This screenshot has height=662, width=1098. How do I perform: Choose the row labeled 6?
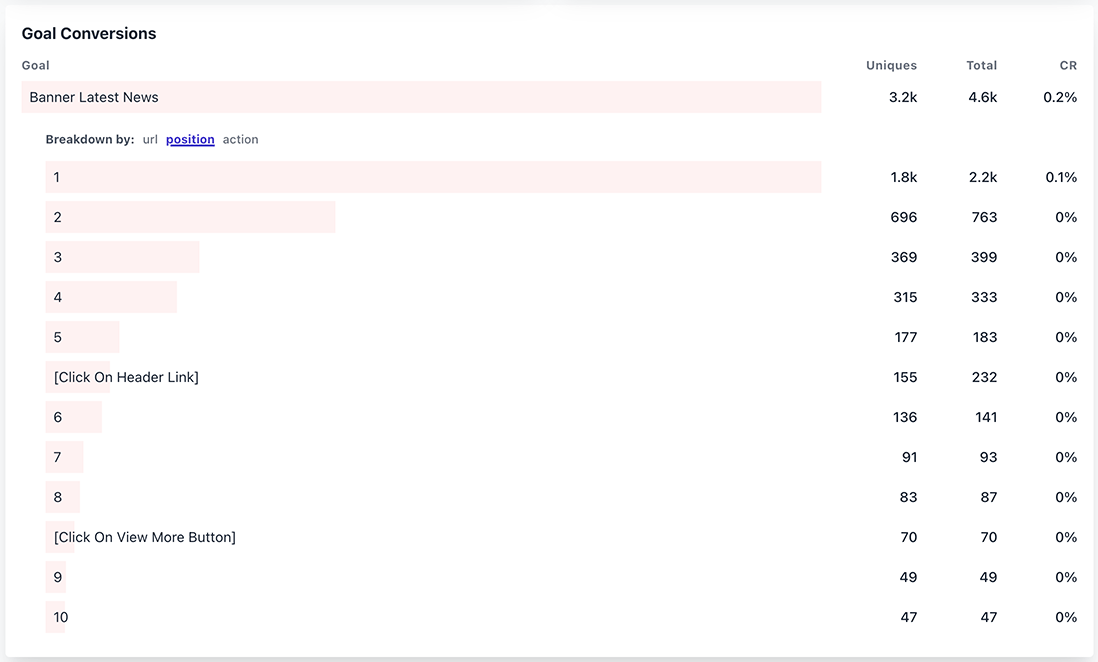58,417
